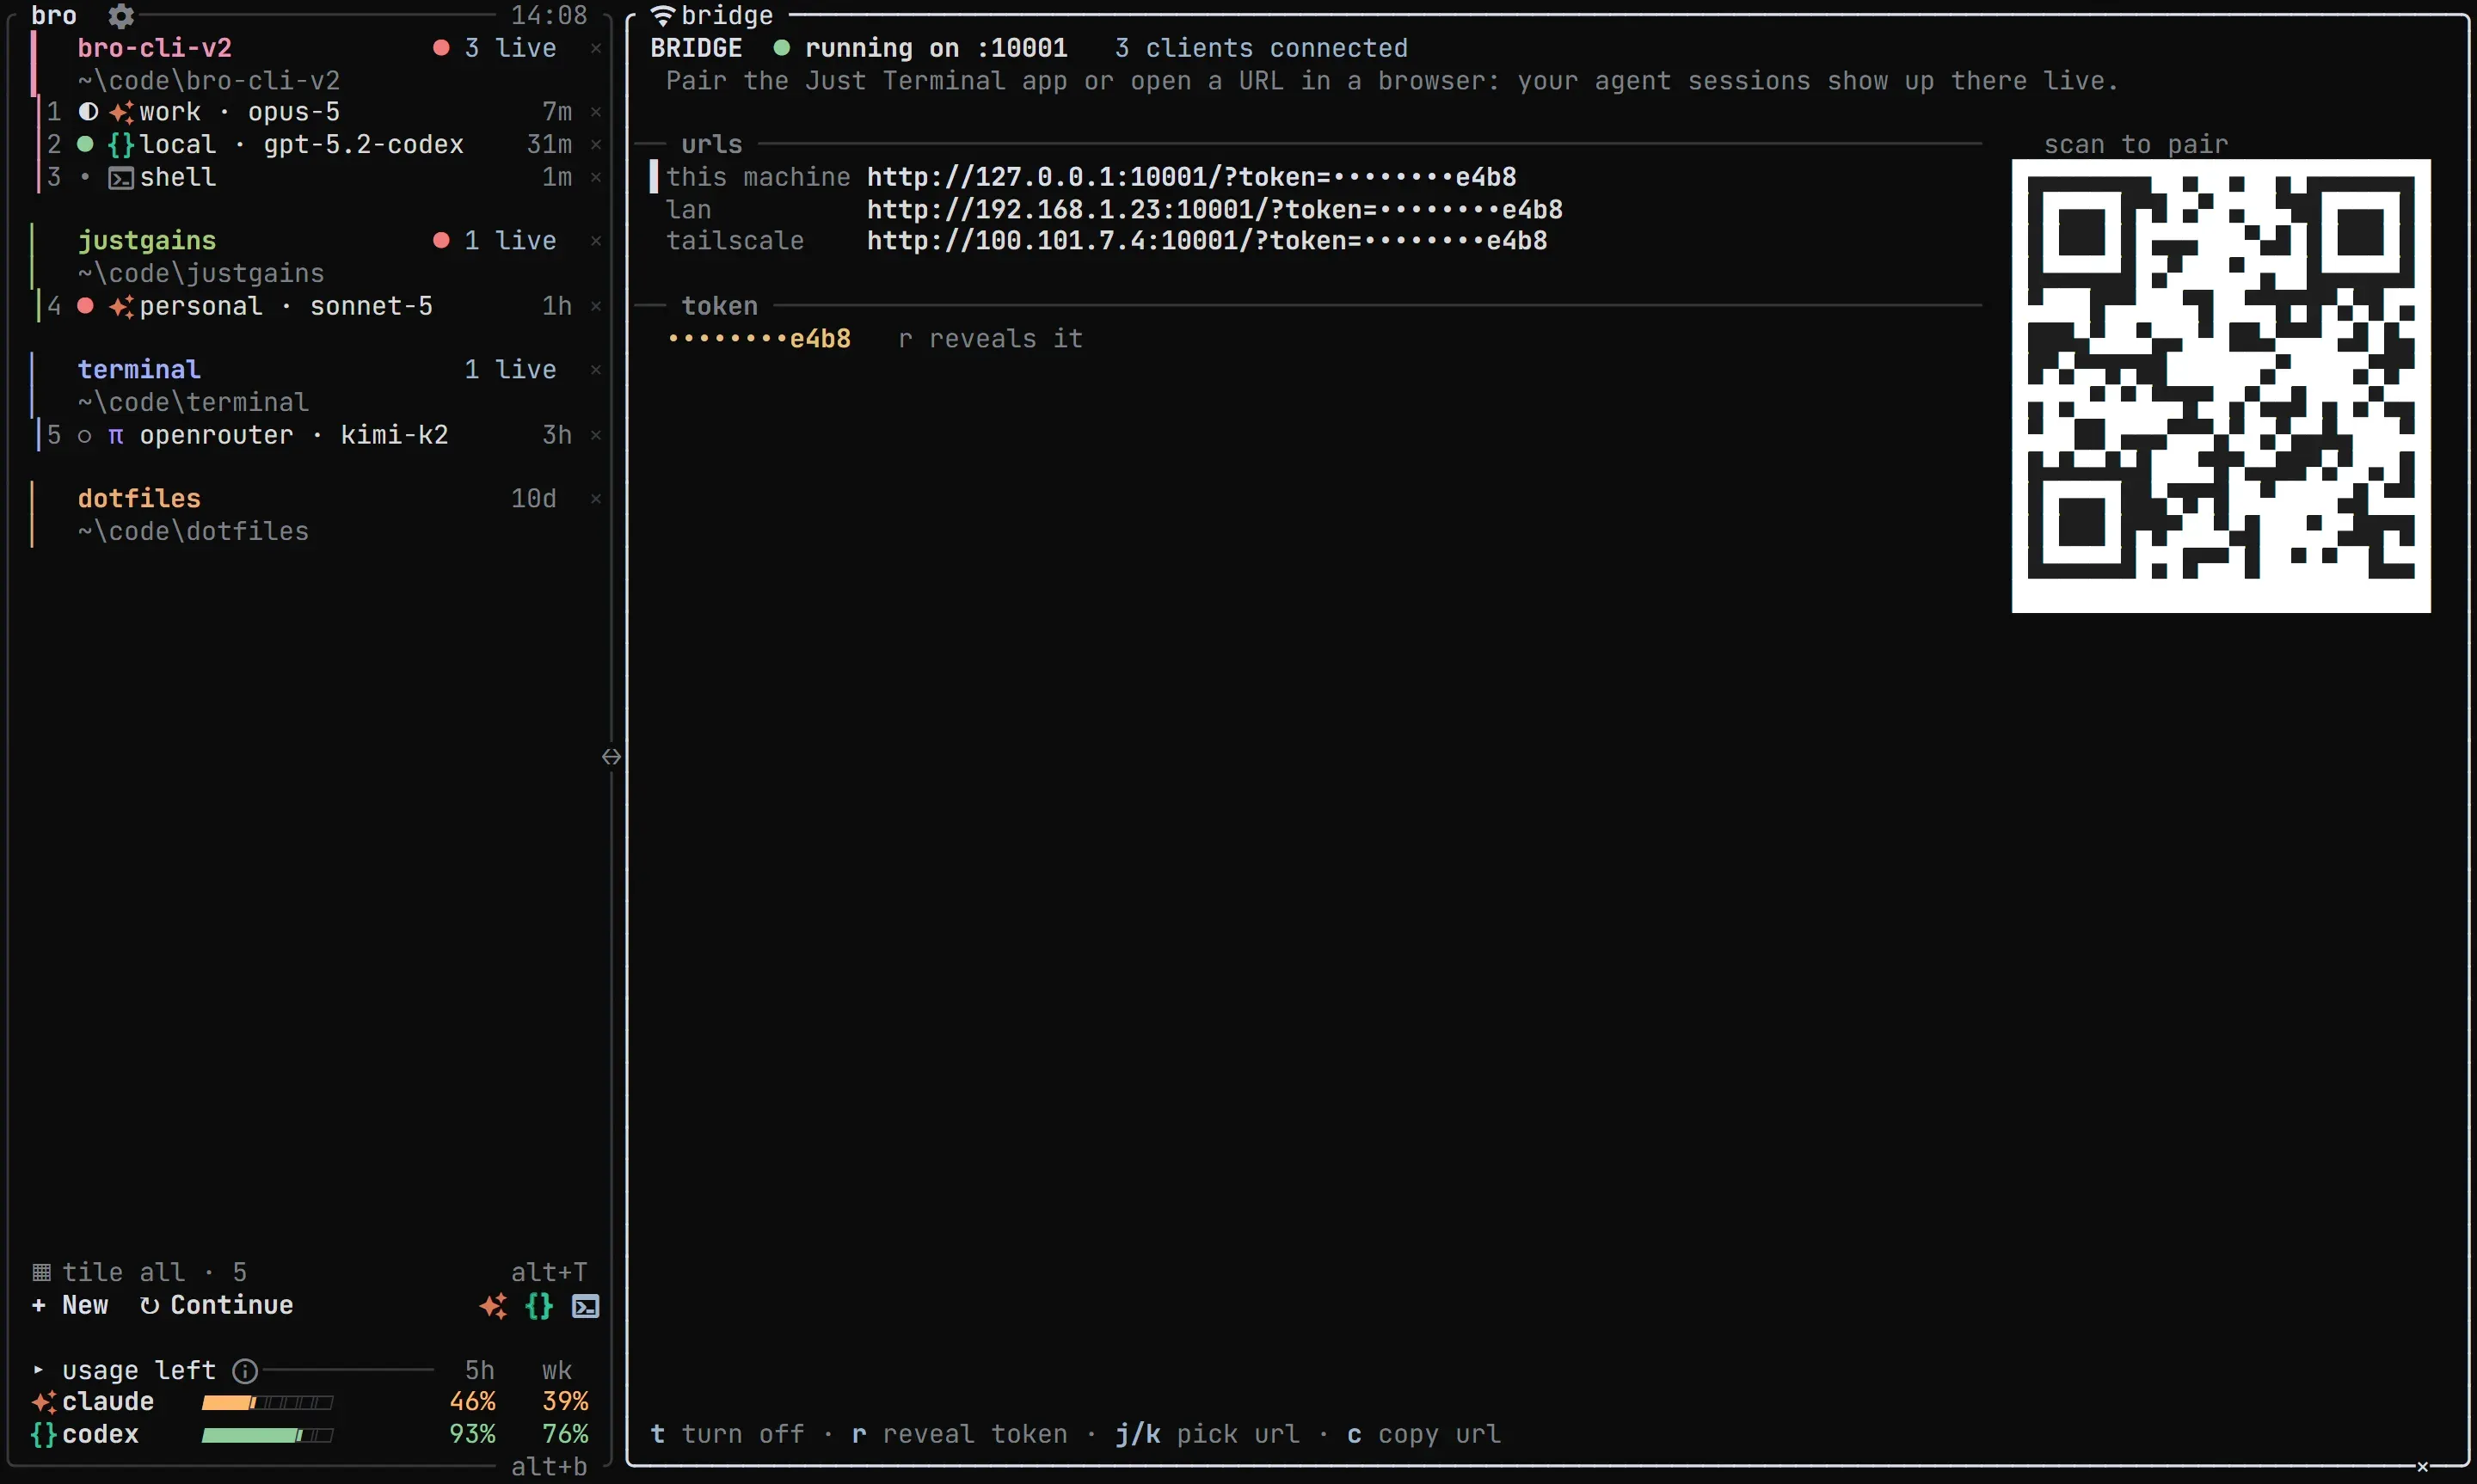Close the openrouter kimi-k2 session
The width and height of the screenshot is (2477, 1484).
click(596, 435)
